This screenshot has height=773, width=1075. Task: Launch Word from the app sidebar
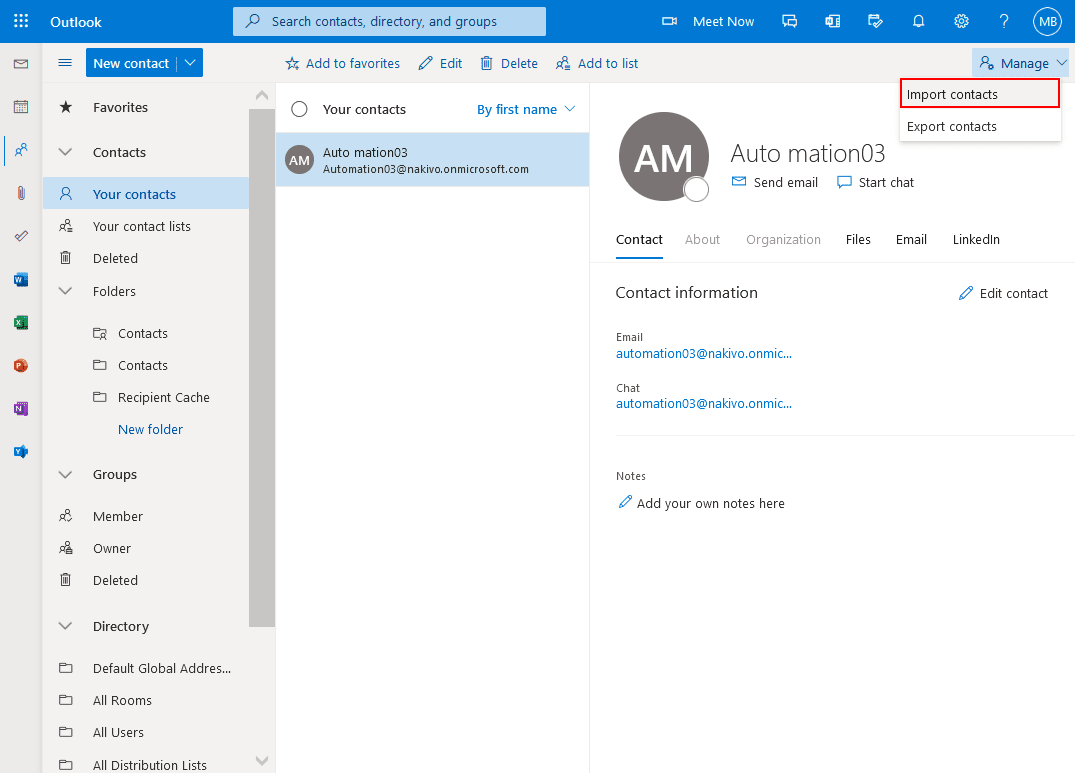(x=20, y=279)
